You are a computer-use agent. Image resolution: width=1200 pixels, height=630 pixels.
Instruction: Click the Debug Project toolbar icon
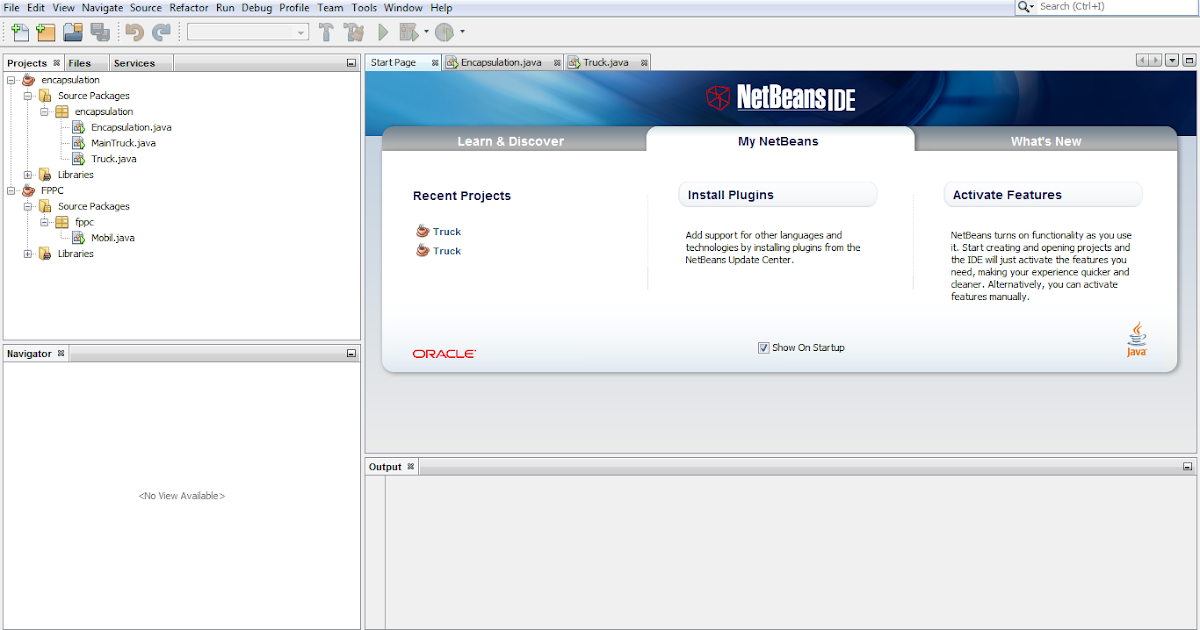coord(409,32)
